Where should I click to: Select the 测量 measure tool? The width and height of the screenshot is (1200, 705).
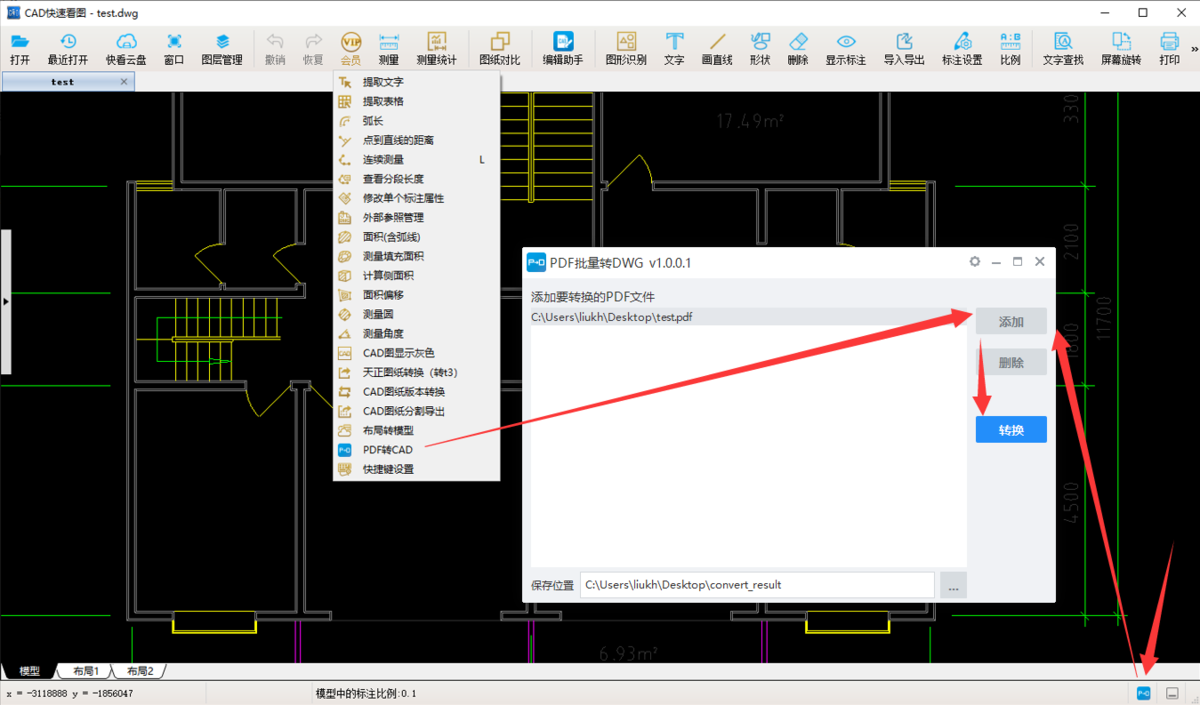[x=389, y=48]
